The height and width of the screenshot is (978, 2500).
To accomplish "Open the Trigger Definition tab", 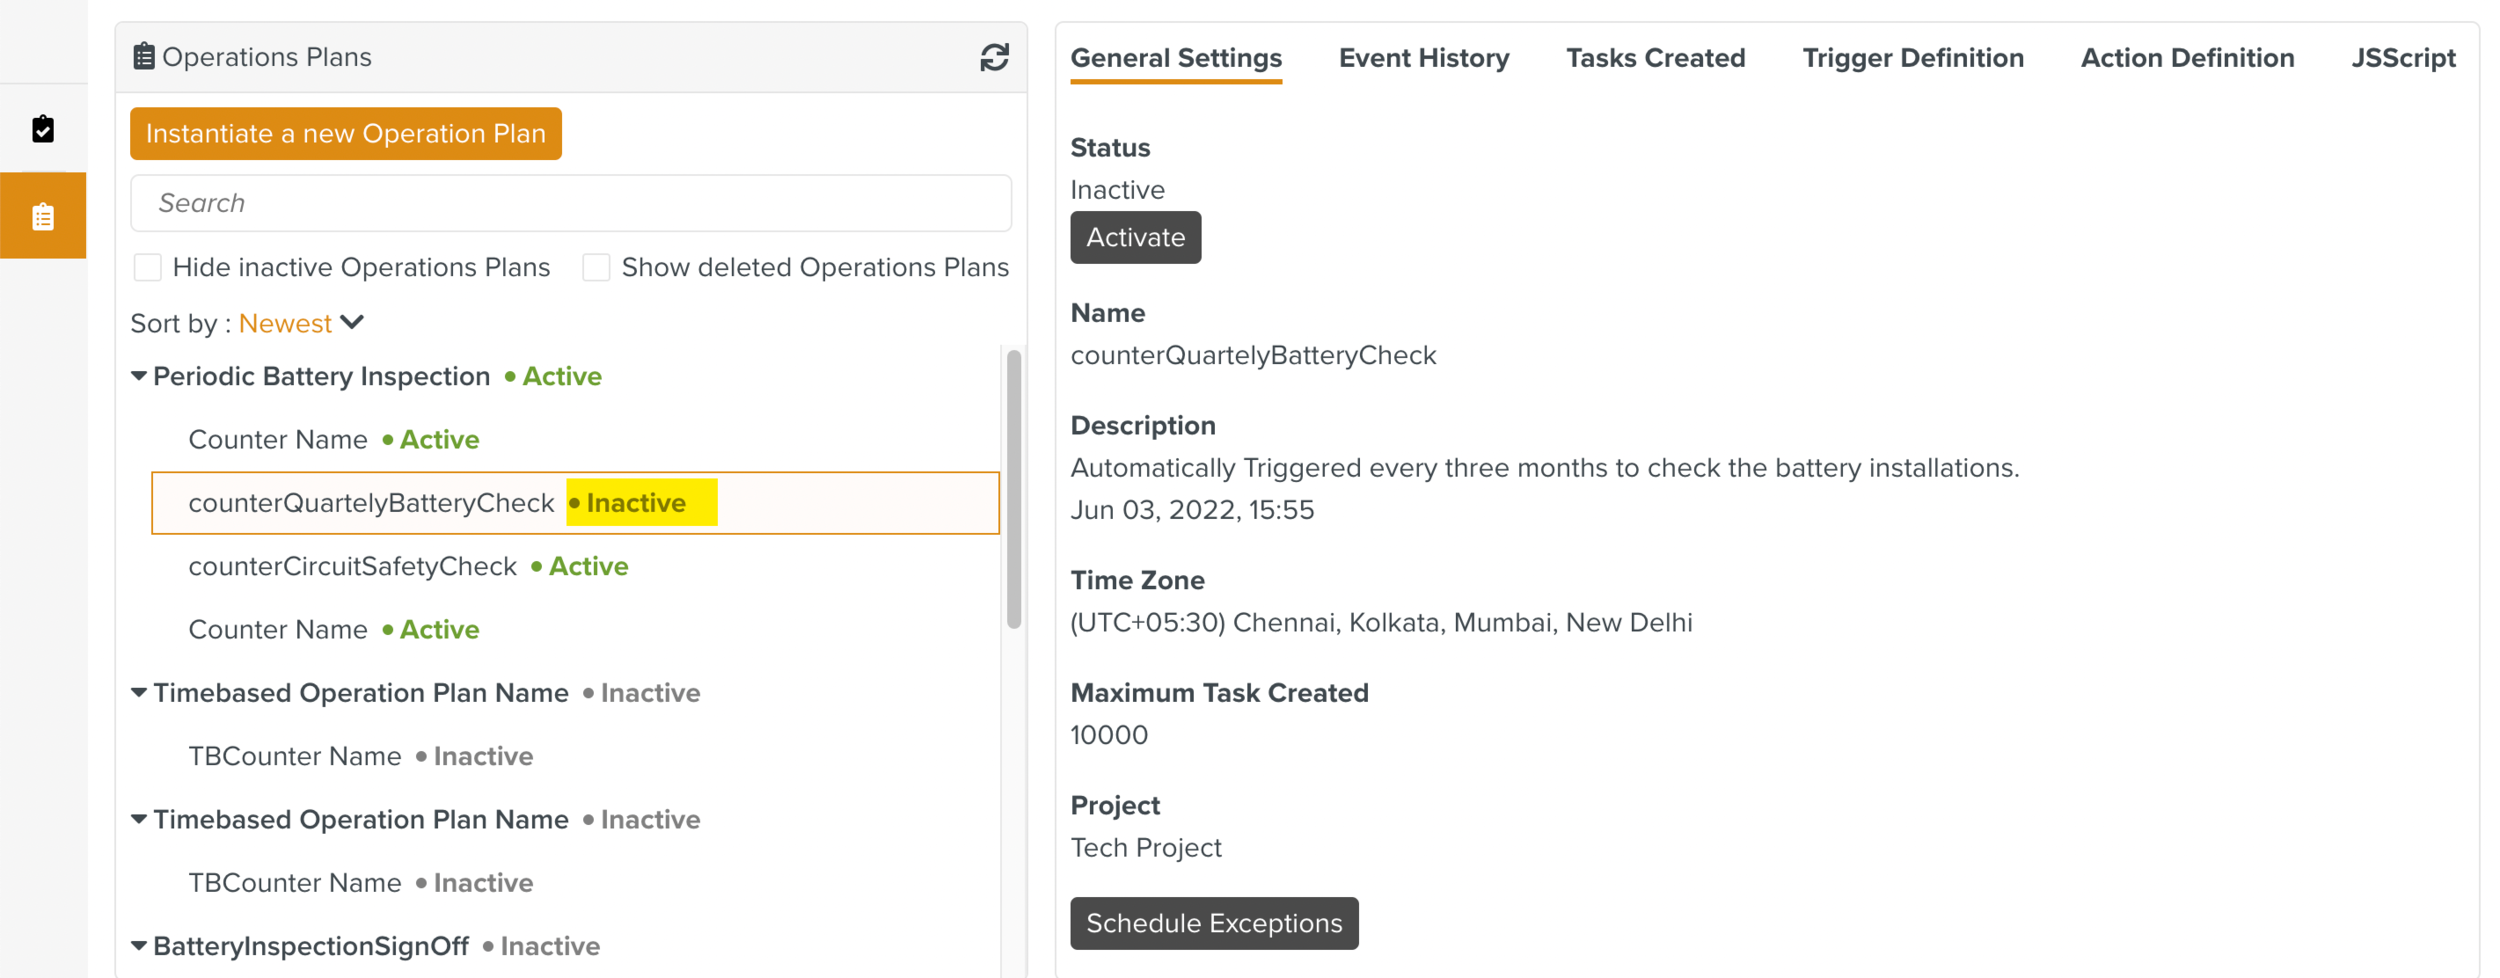I will [x=1912, y=58].
